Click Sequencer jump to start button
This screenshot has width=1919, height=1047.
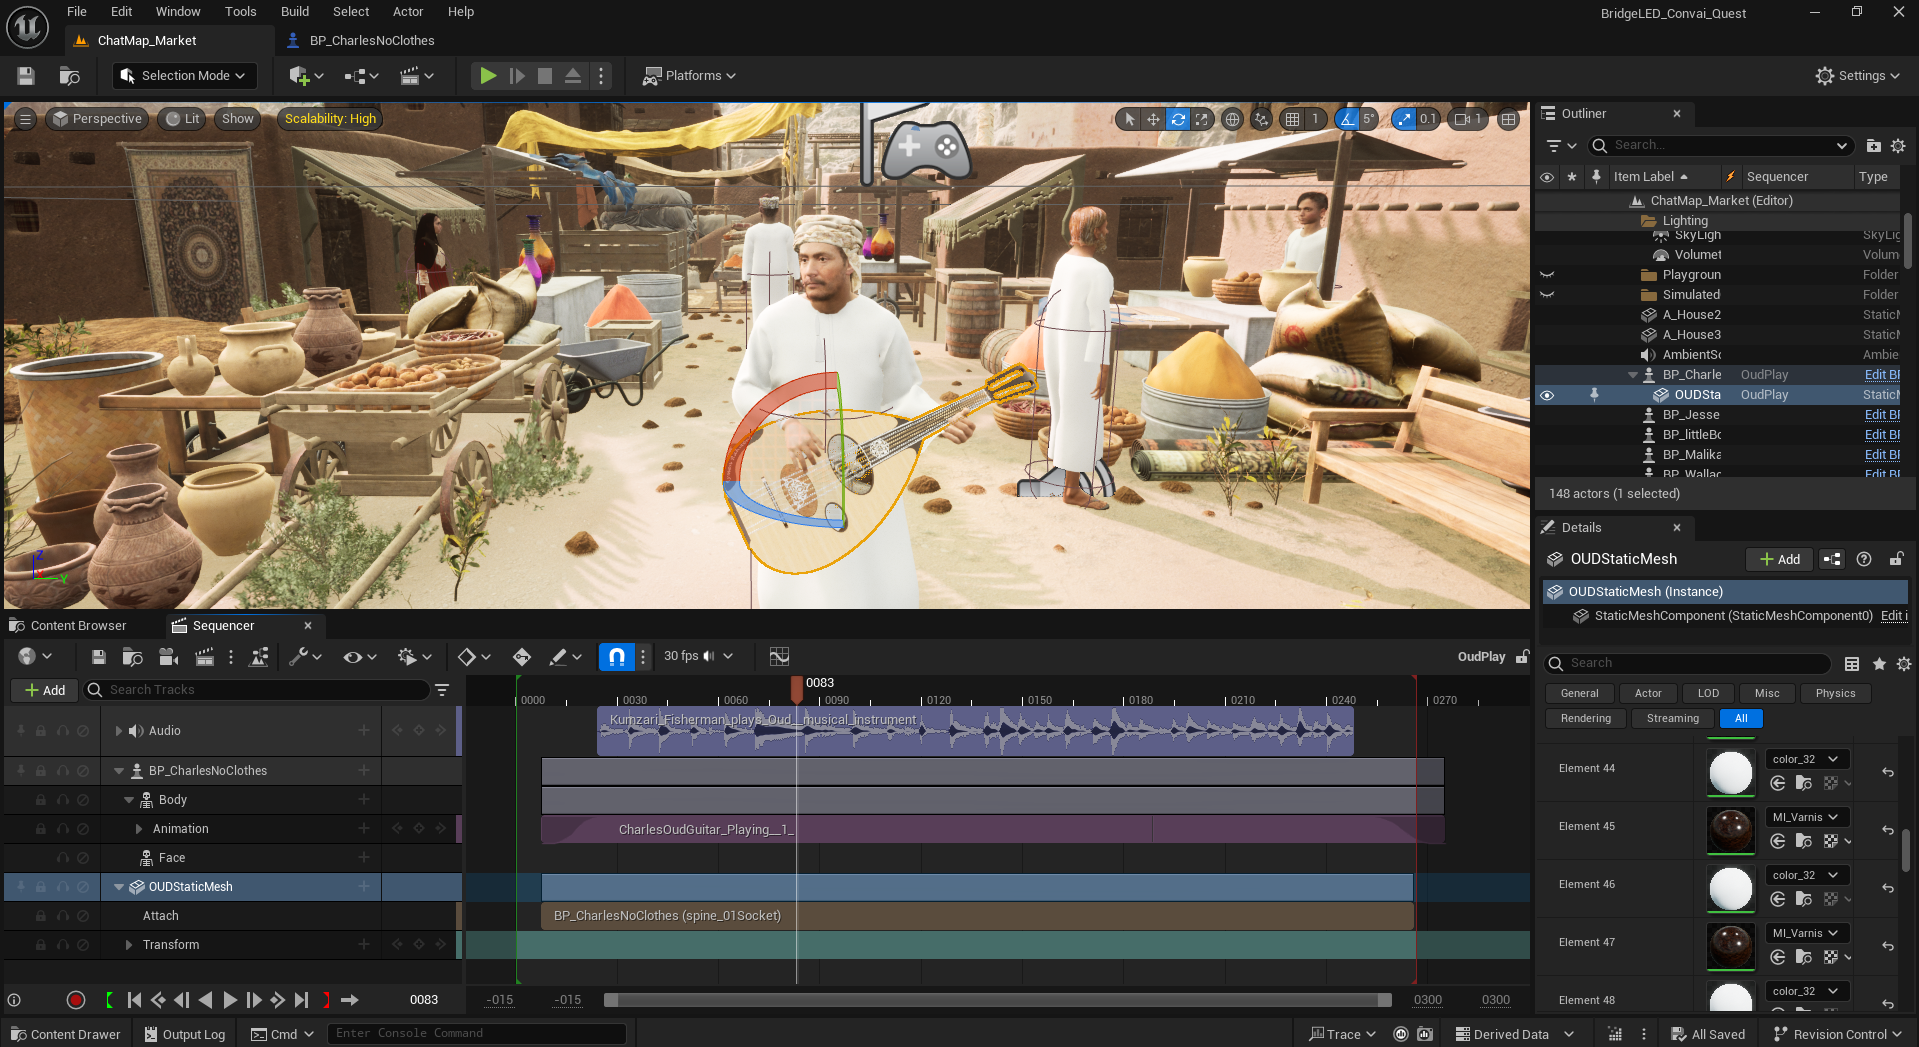coord(134,1000)
